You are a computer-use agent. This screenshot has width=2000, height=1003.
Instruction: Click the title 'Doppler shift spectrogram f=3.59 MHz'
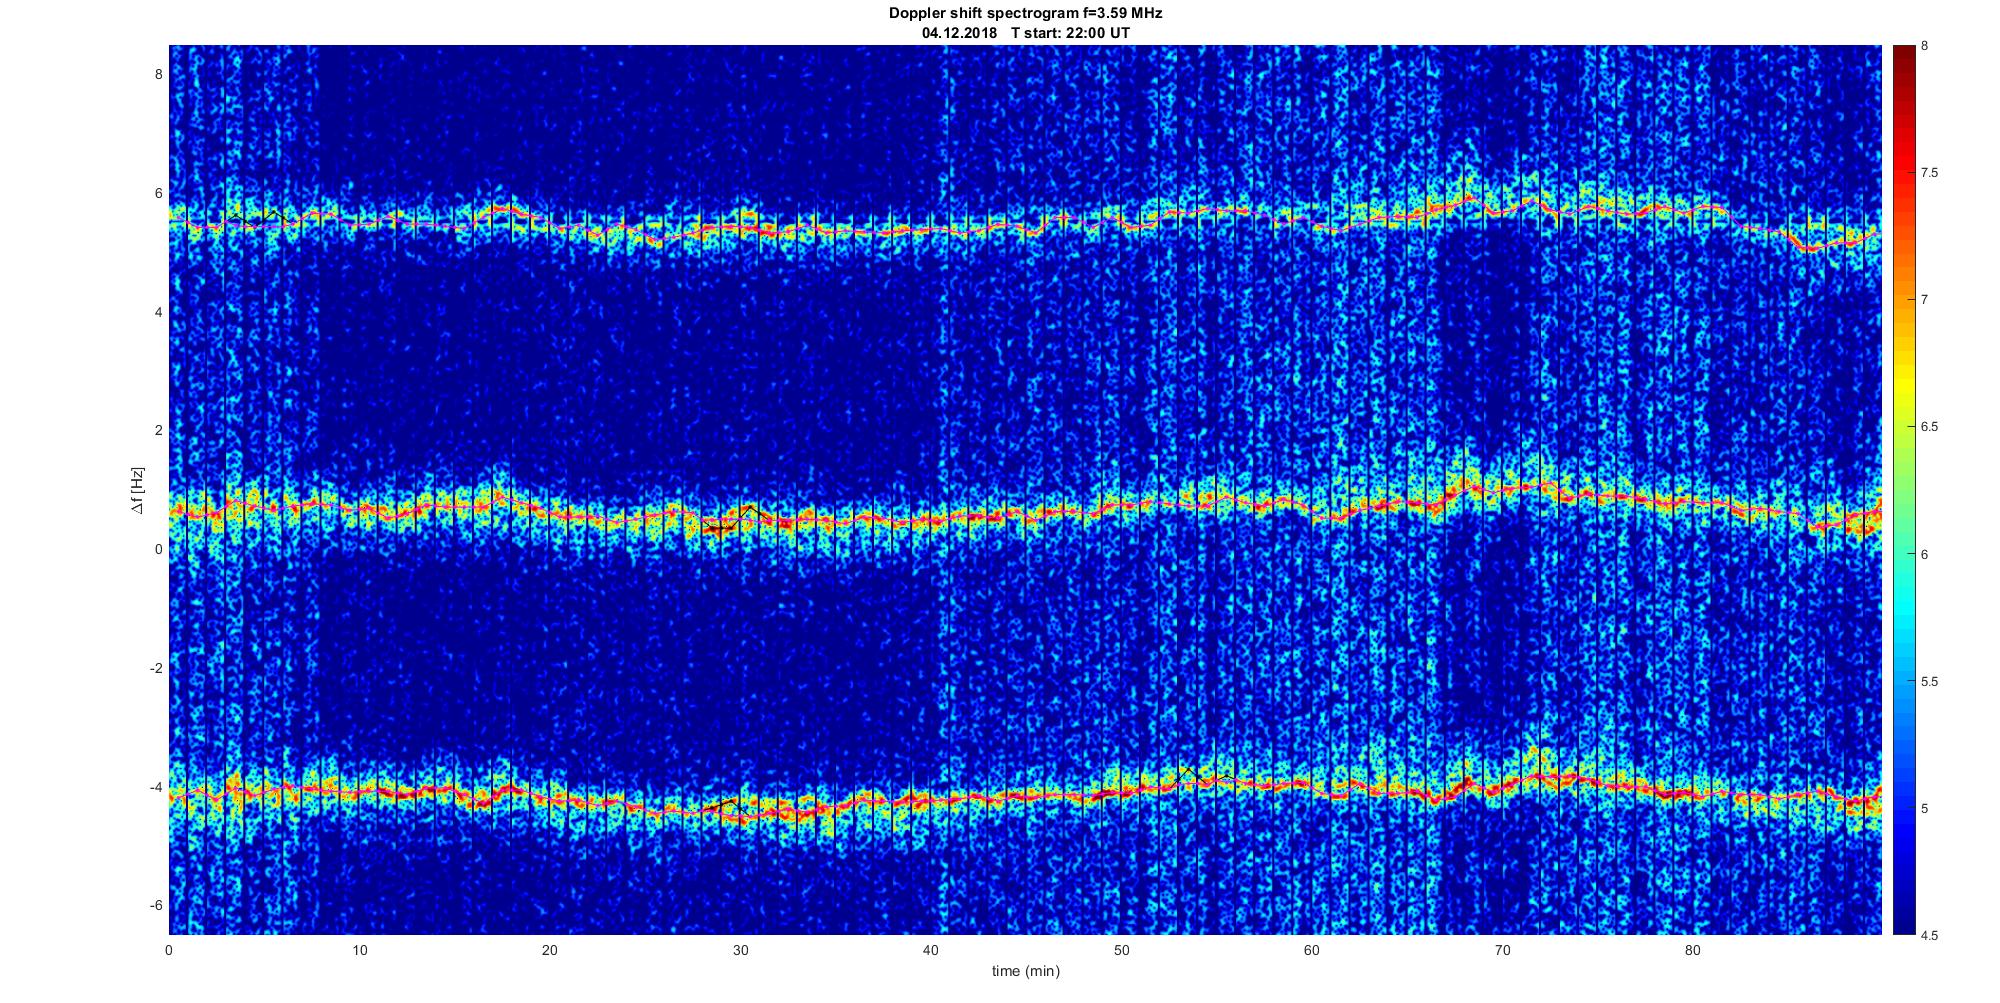click(x=1025, y=13)
